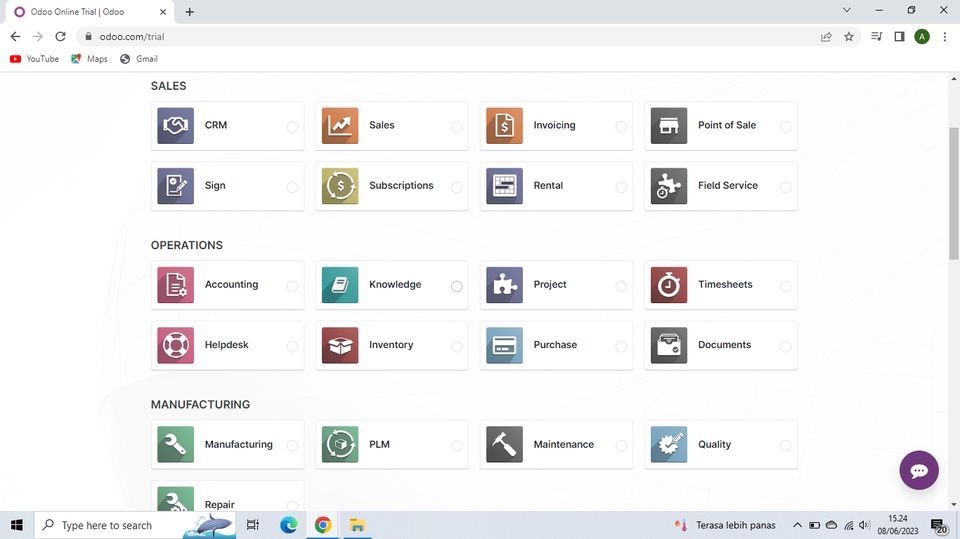Open the Chrome profile avatar
Image resolution: width=960 pixels, height=539 pixels.
coord(921,37)
